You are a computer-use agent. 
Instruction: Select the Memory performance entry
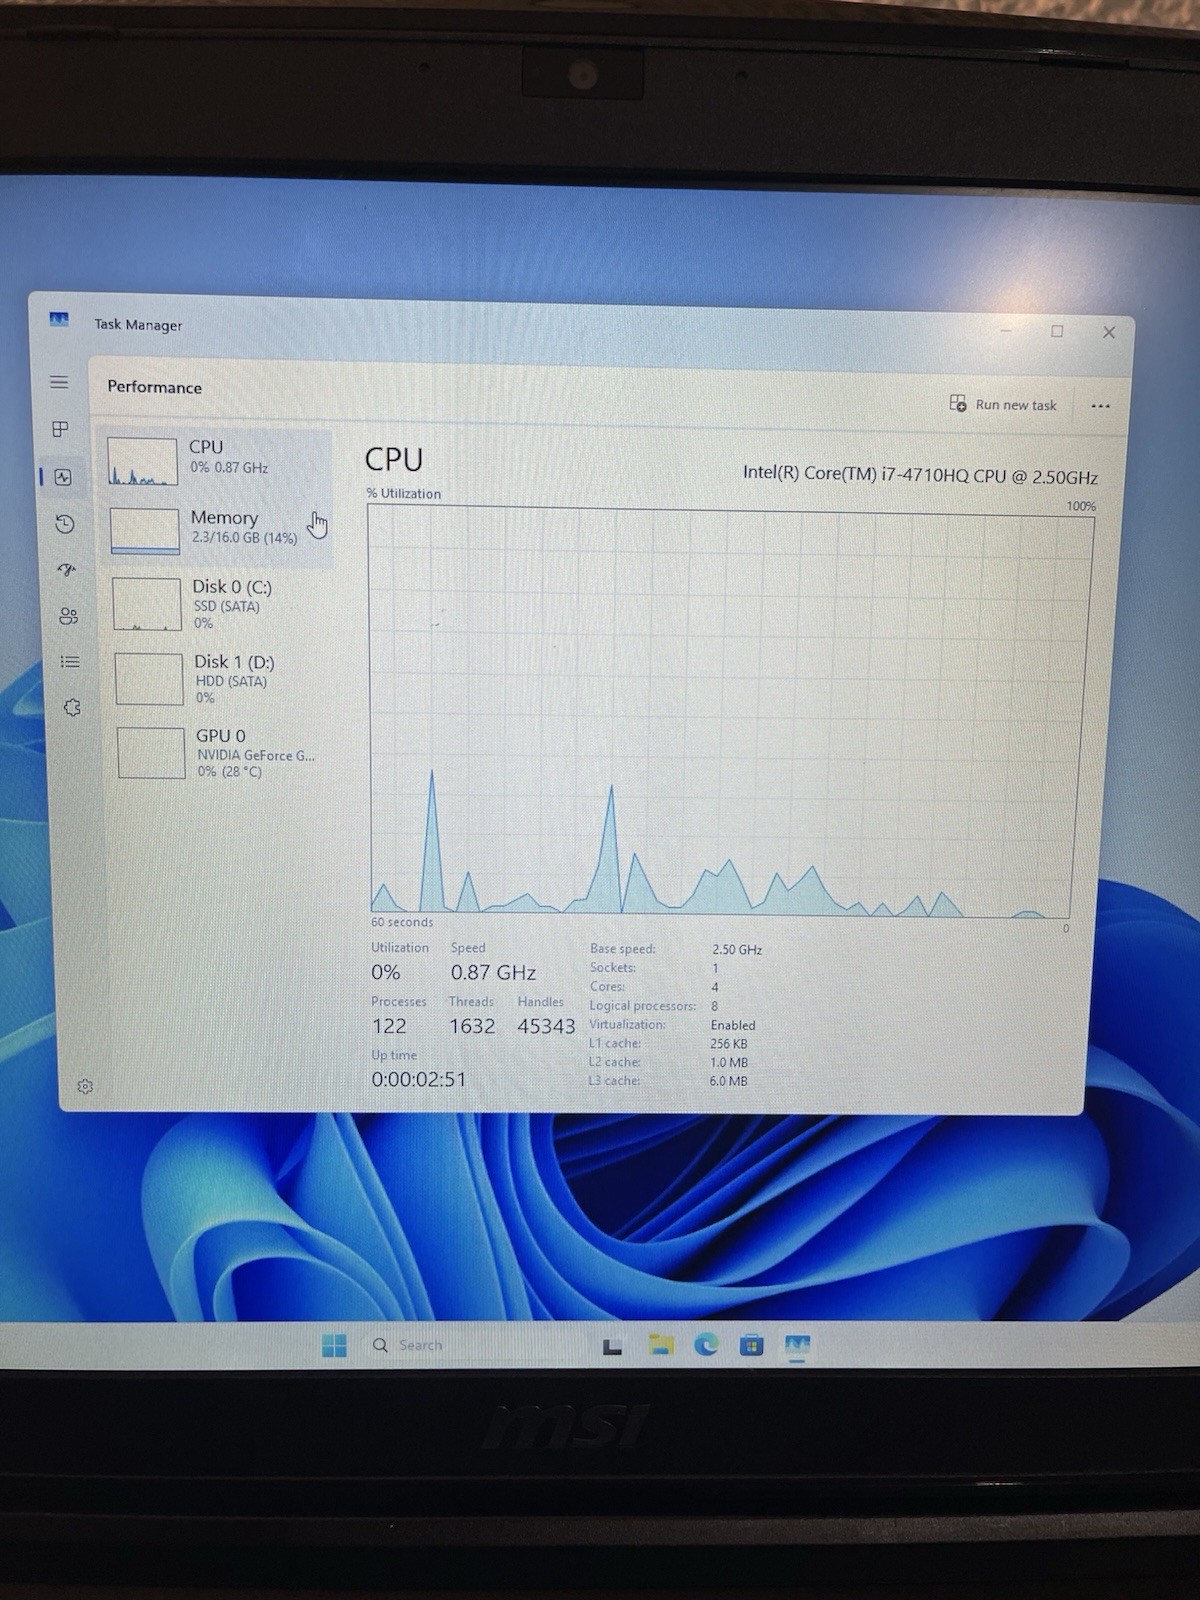(217, 531)
